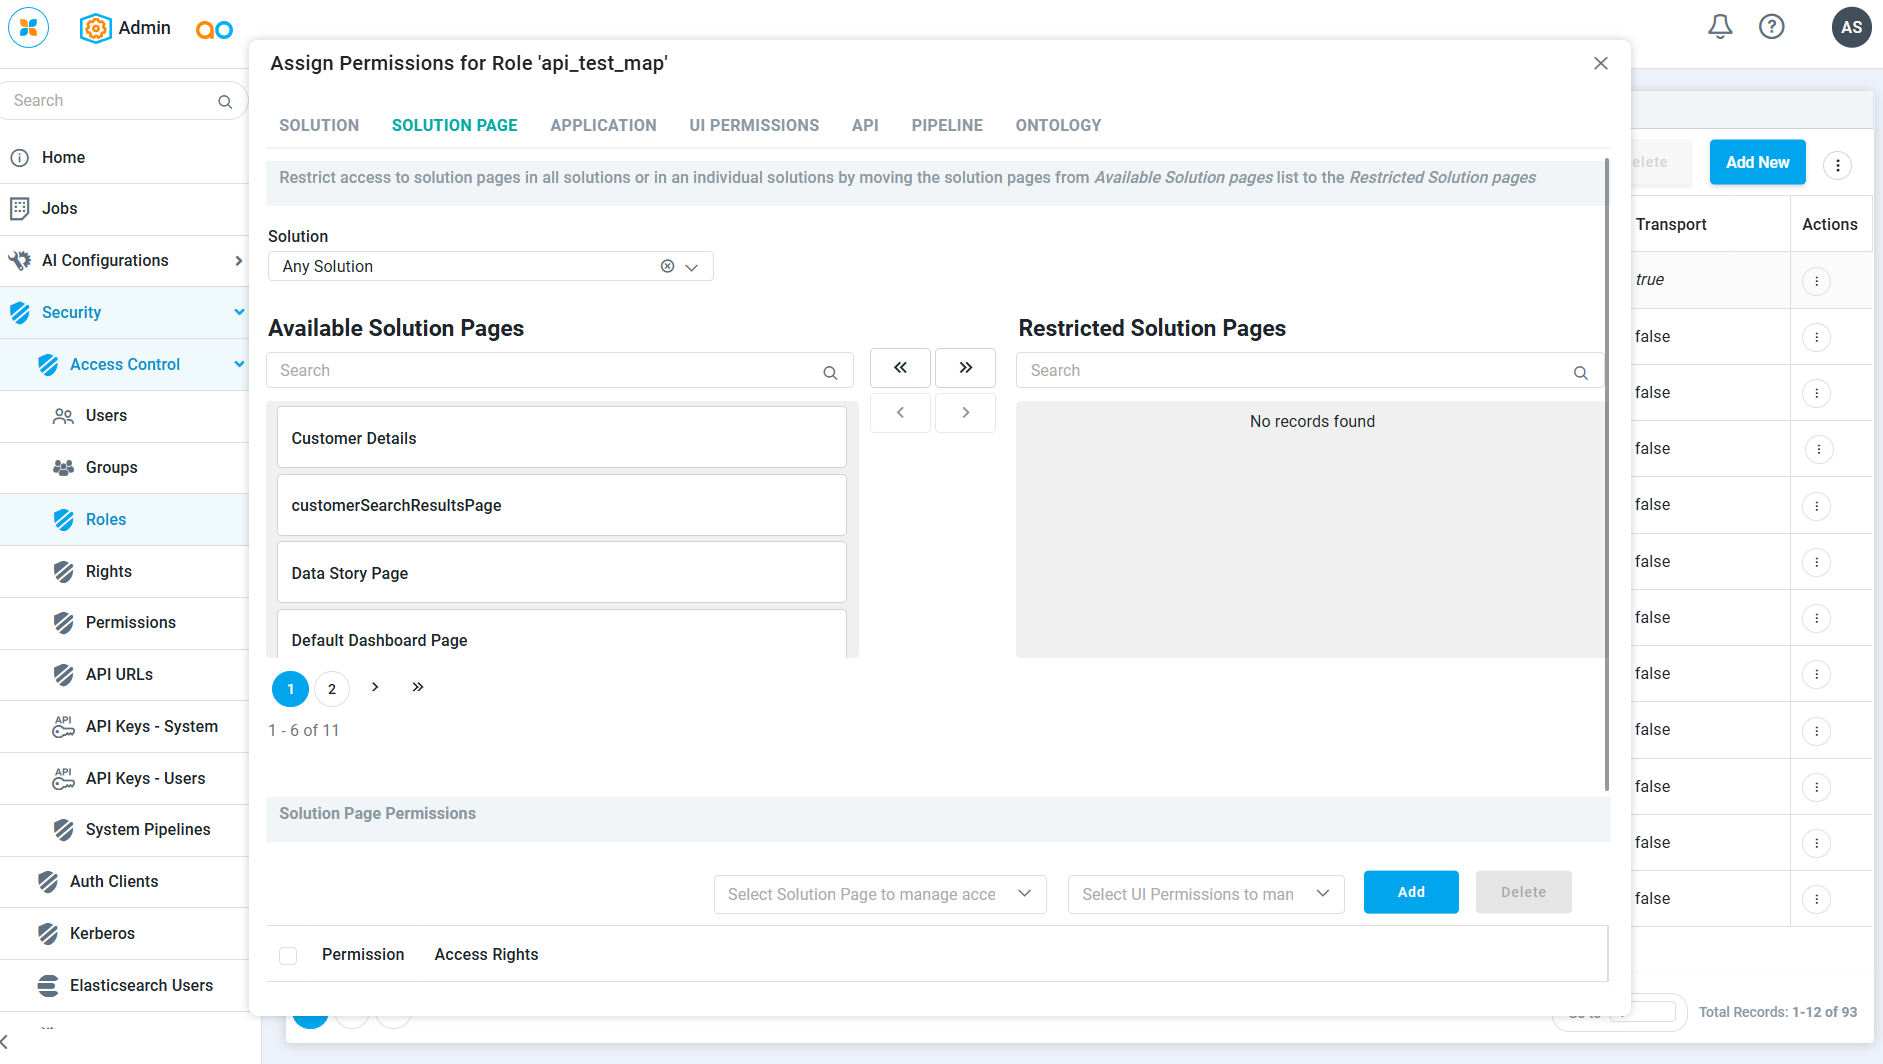The height and width of the screenshot is (1064, 1883).
Task: Collapse the Access Control section
Action: [239, 364]
